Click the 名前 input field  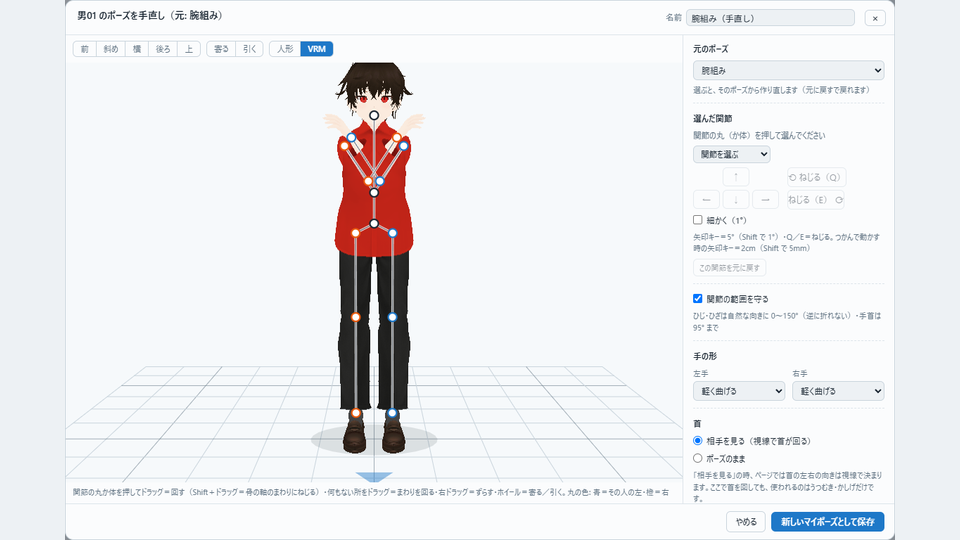pos(770,18)
